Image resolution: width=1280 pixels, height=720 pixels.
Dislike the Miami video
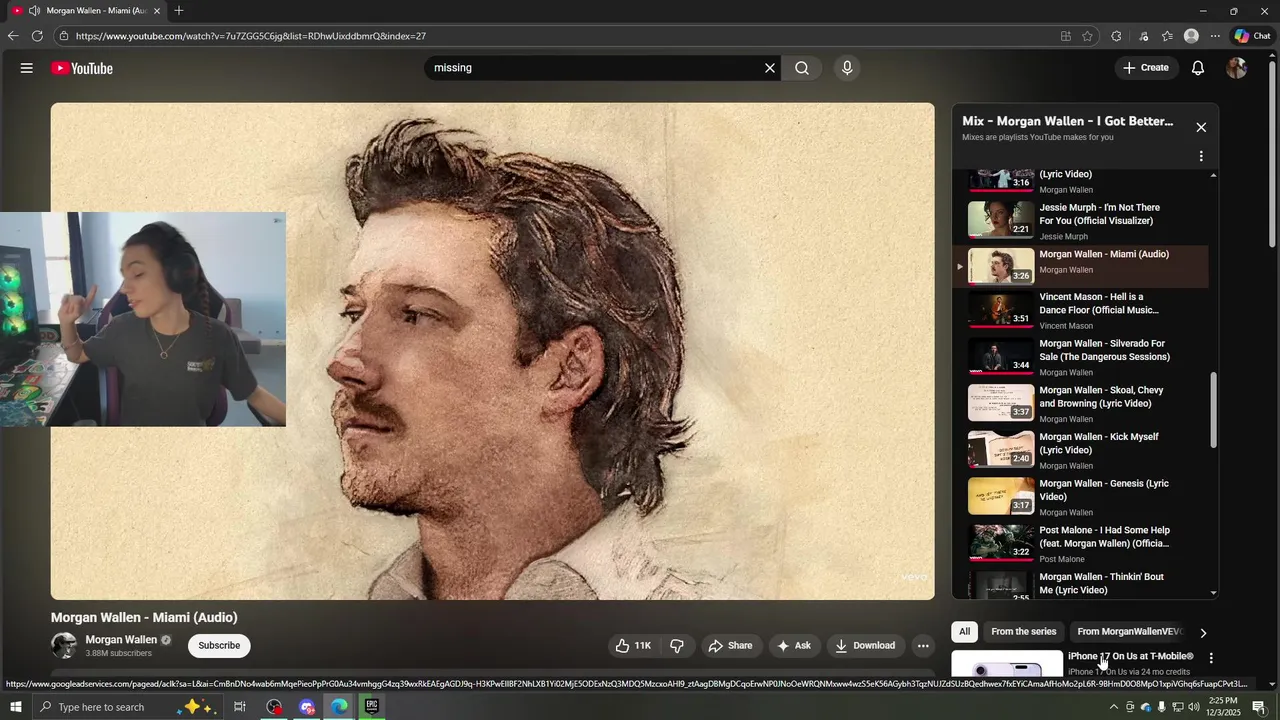pos(677,646)
